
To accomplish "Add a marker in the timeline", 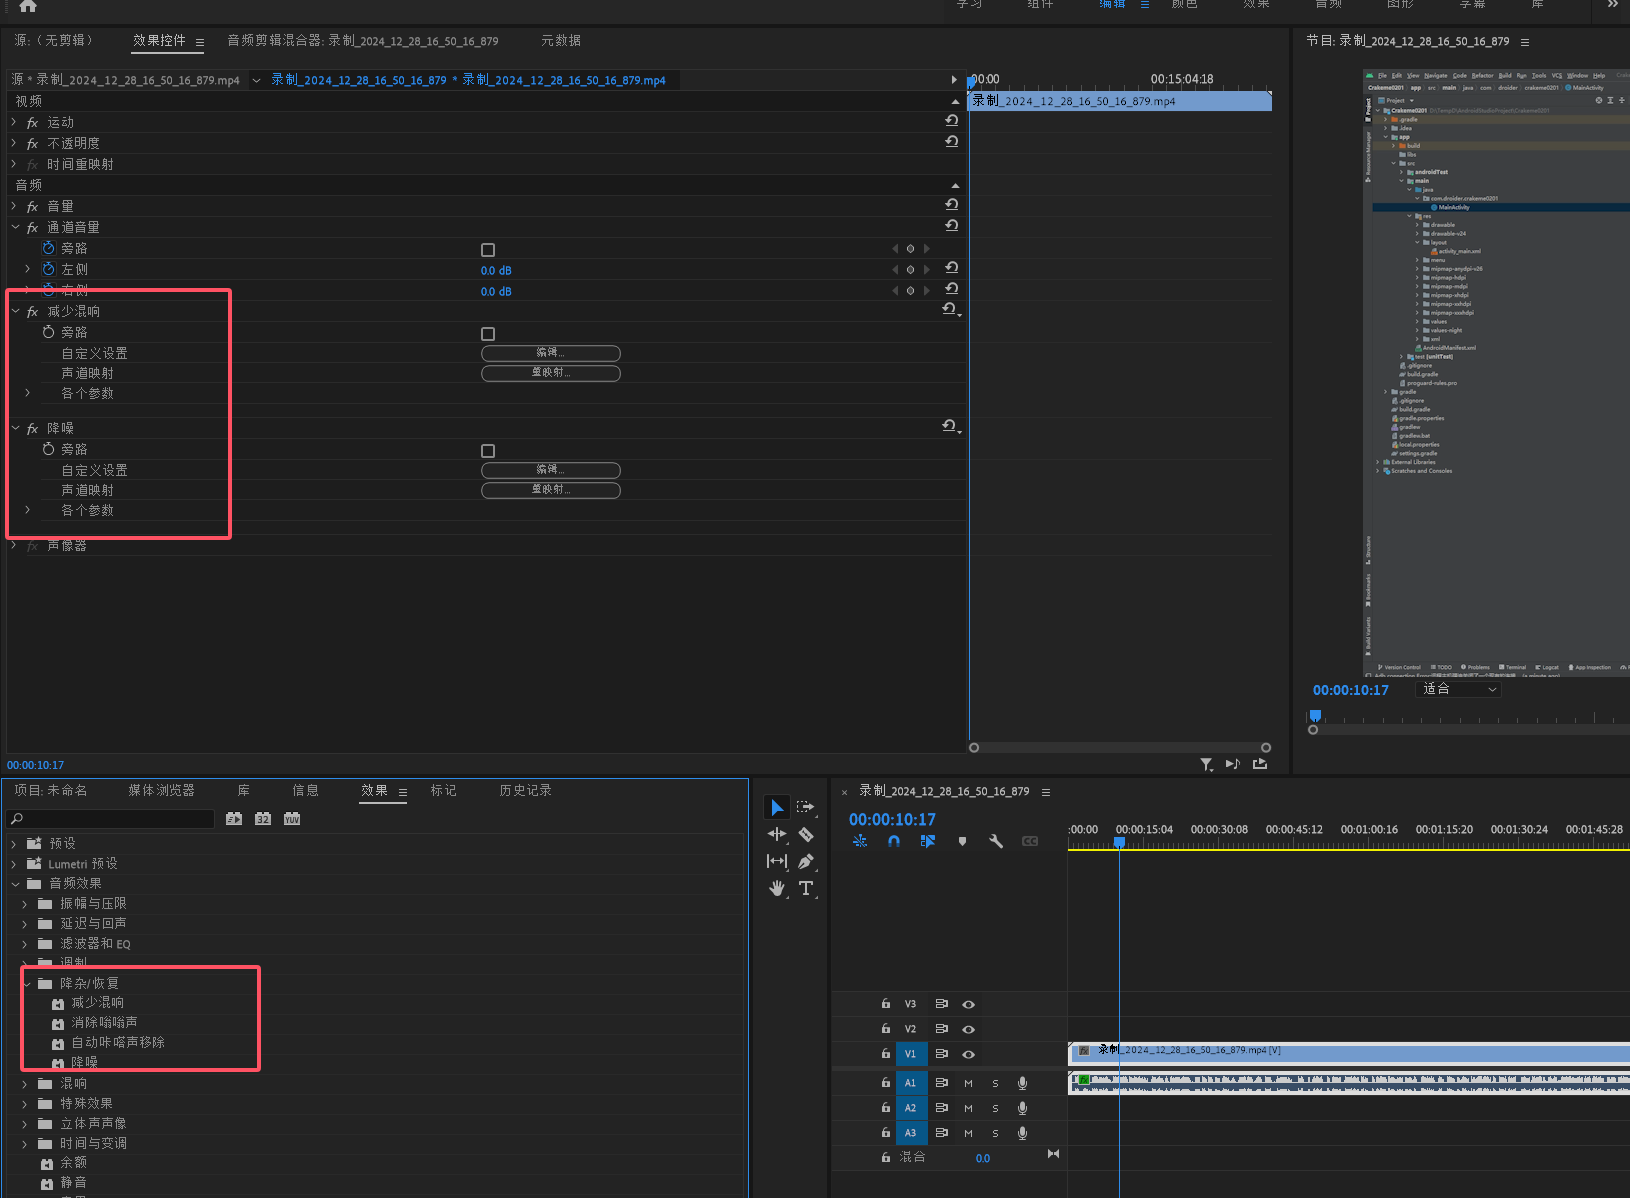I will [962, 841].
